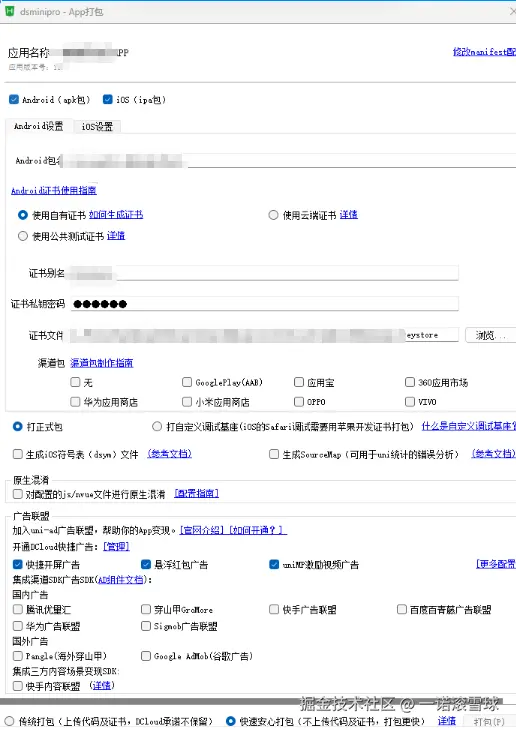Select the 打自定义调试基座 radio option

[x=157, y=426]
